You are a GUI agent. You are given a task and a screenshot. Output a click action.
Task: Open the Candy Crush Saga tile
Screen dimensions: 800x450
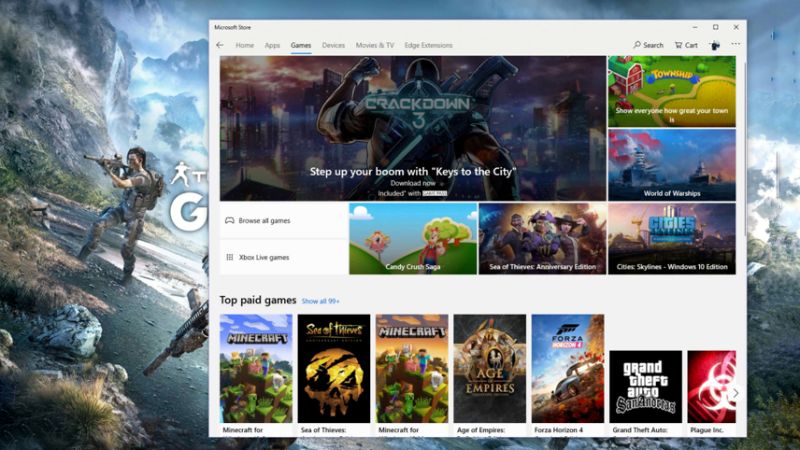[x=412, y=239]
